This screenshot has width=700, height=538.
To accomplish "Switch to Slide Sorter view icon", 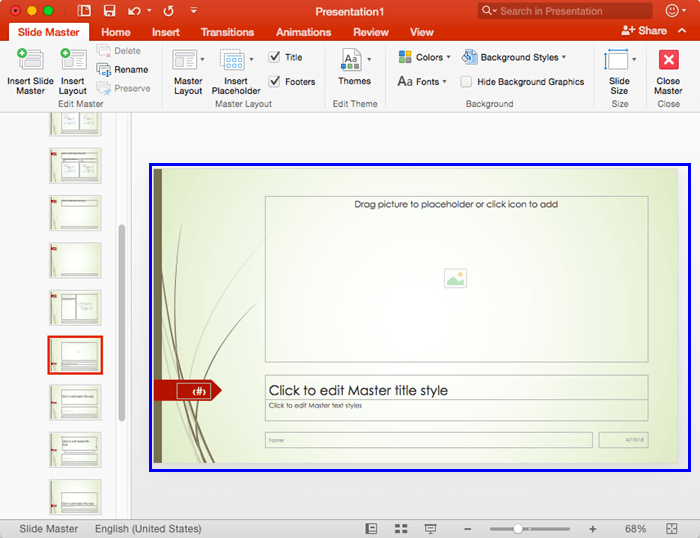I will pos(401,528).
